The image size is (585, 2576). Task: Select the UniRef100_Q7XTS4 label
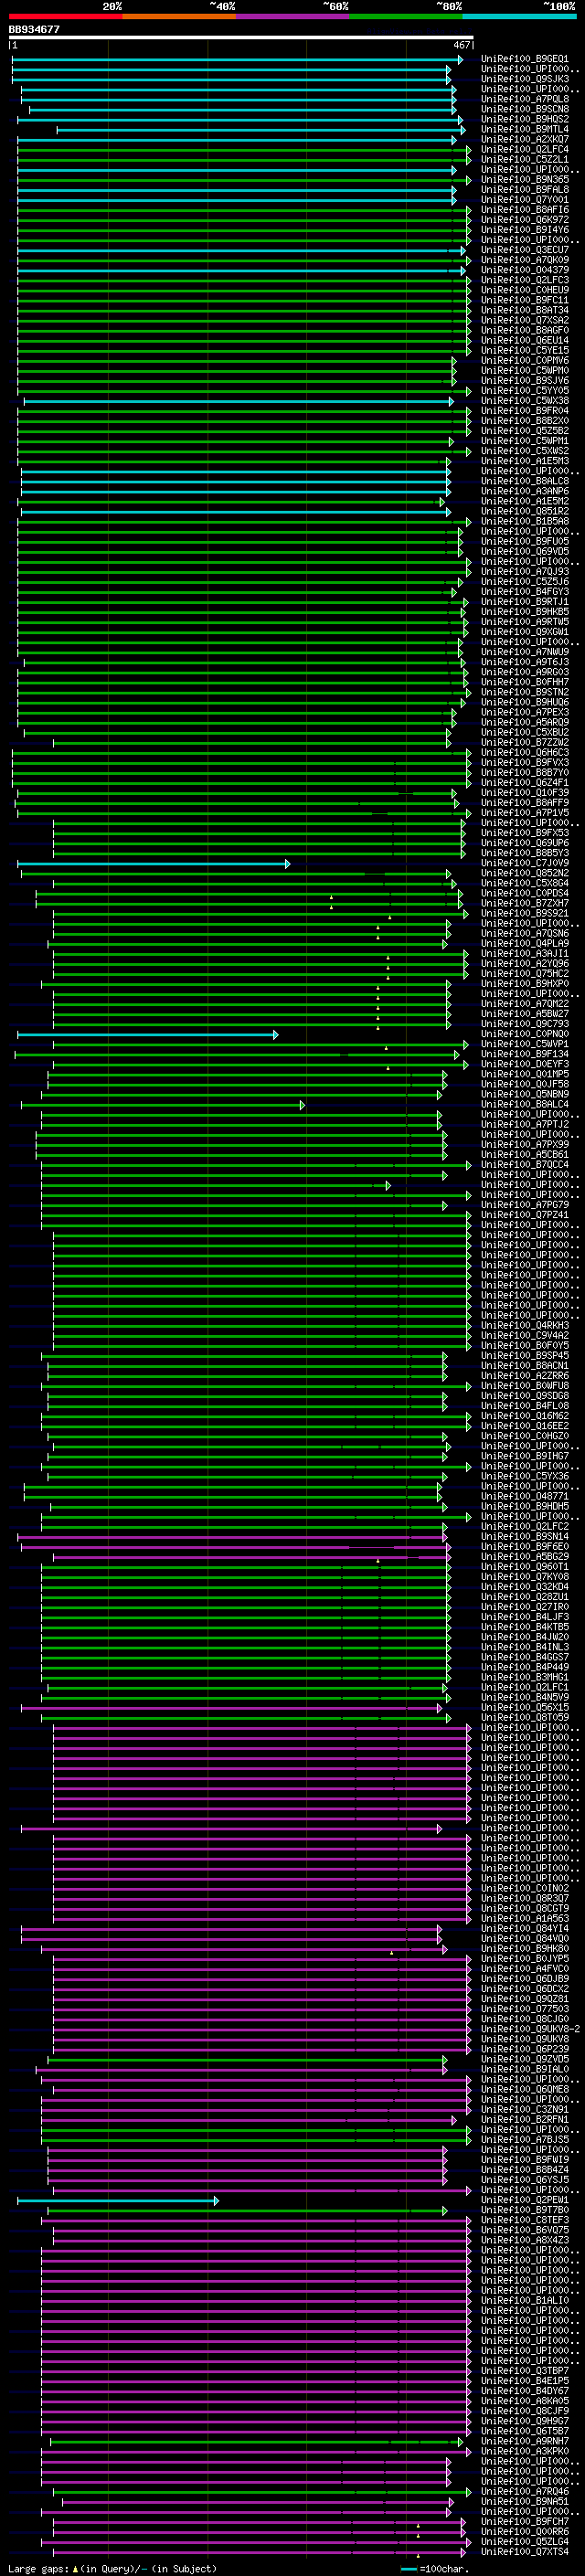(x=525, y=2552)
